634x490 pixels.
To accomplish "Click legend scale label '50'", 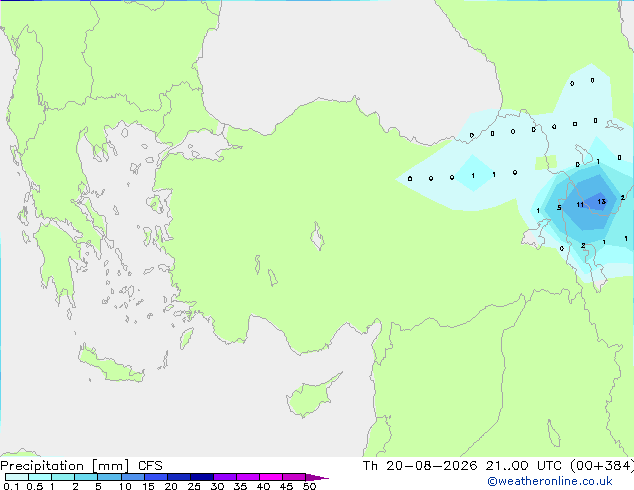I will (x=309, y=486).
